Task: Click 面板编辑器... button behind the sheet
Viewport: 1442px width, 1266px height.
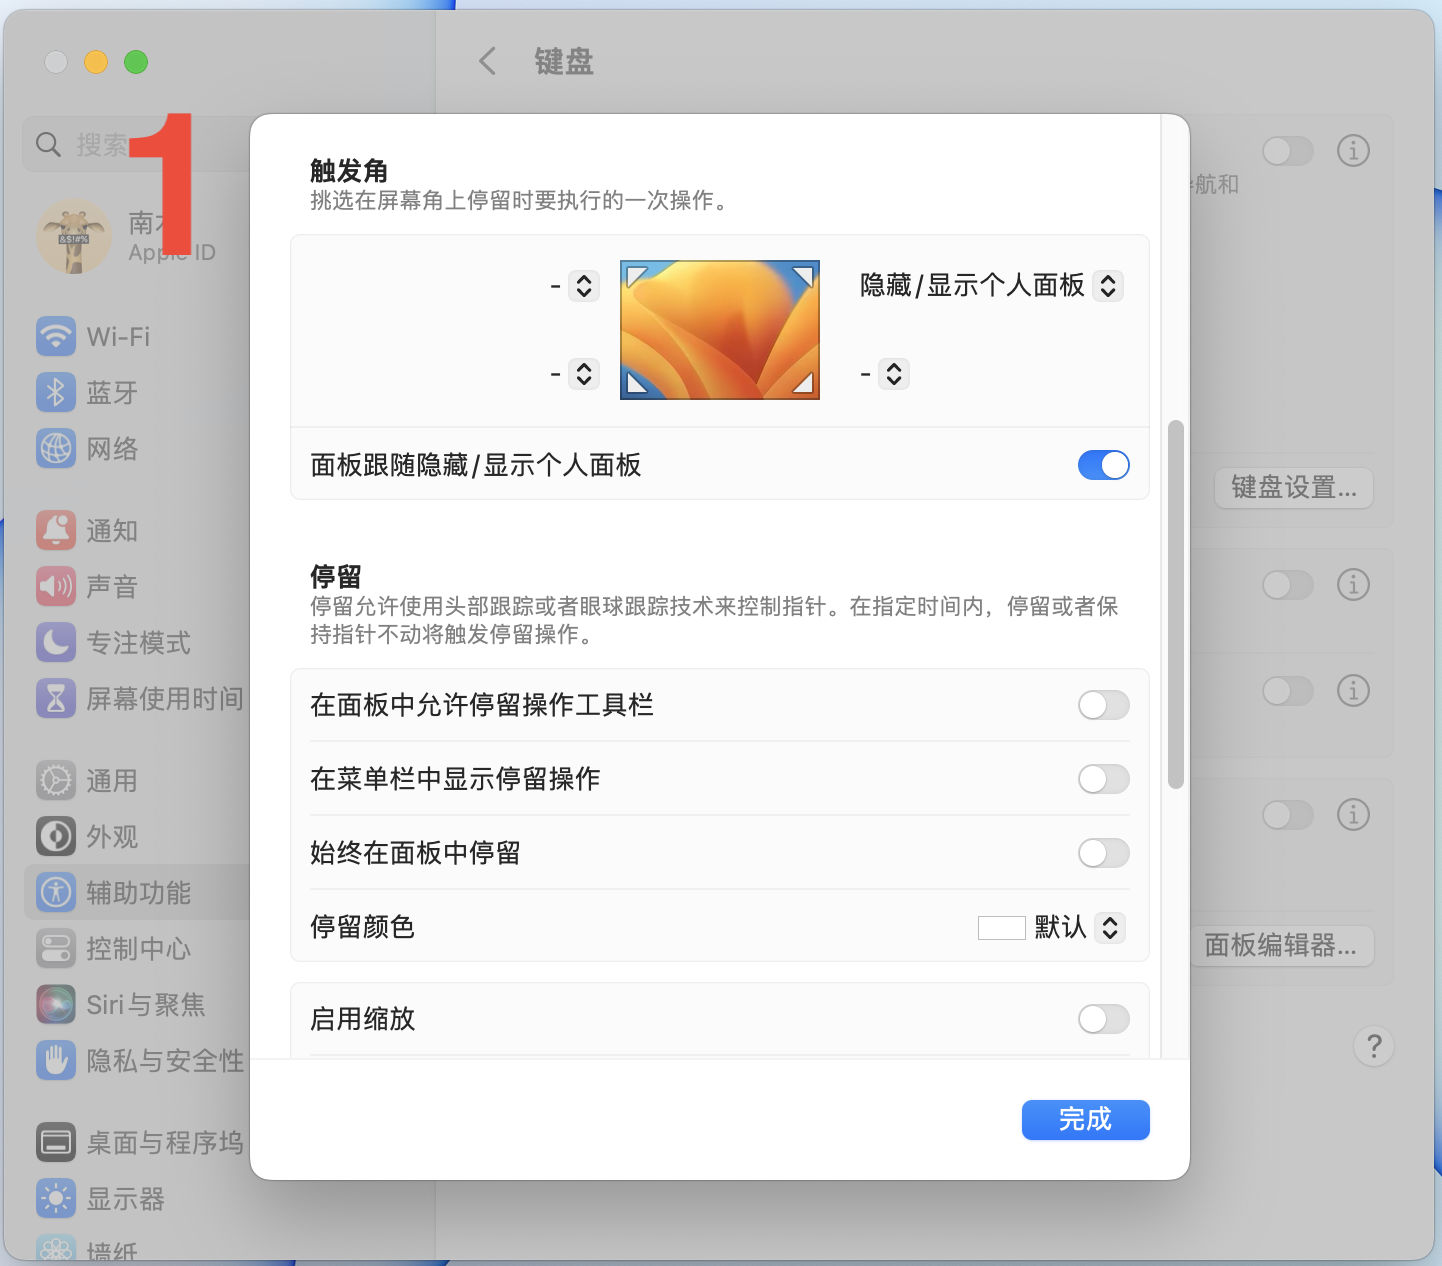Action: (x=1281, y=946)
